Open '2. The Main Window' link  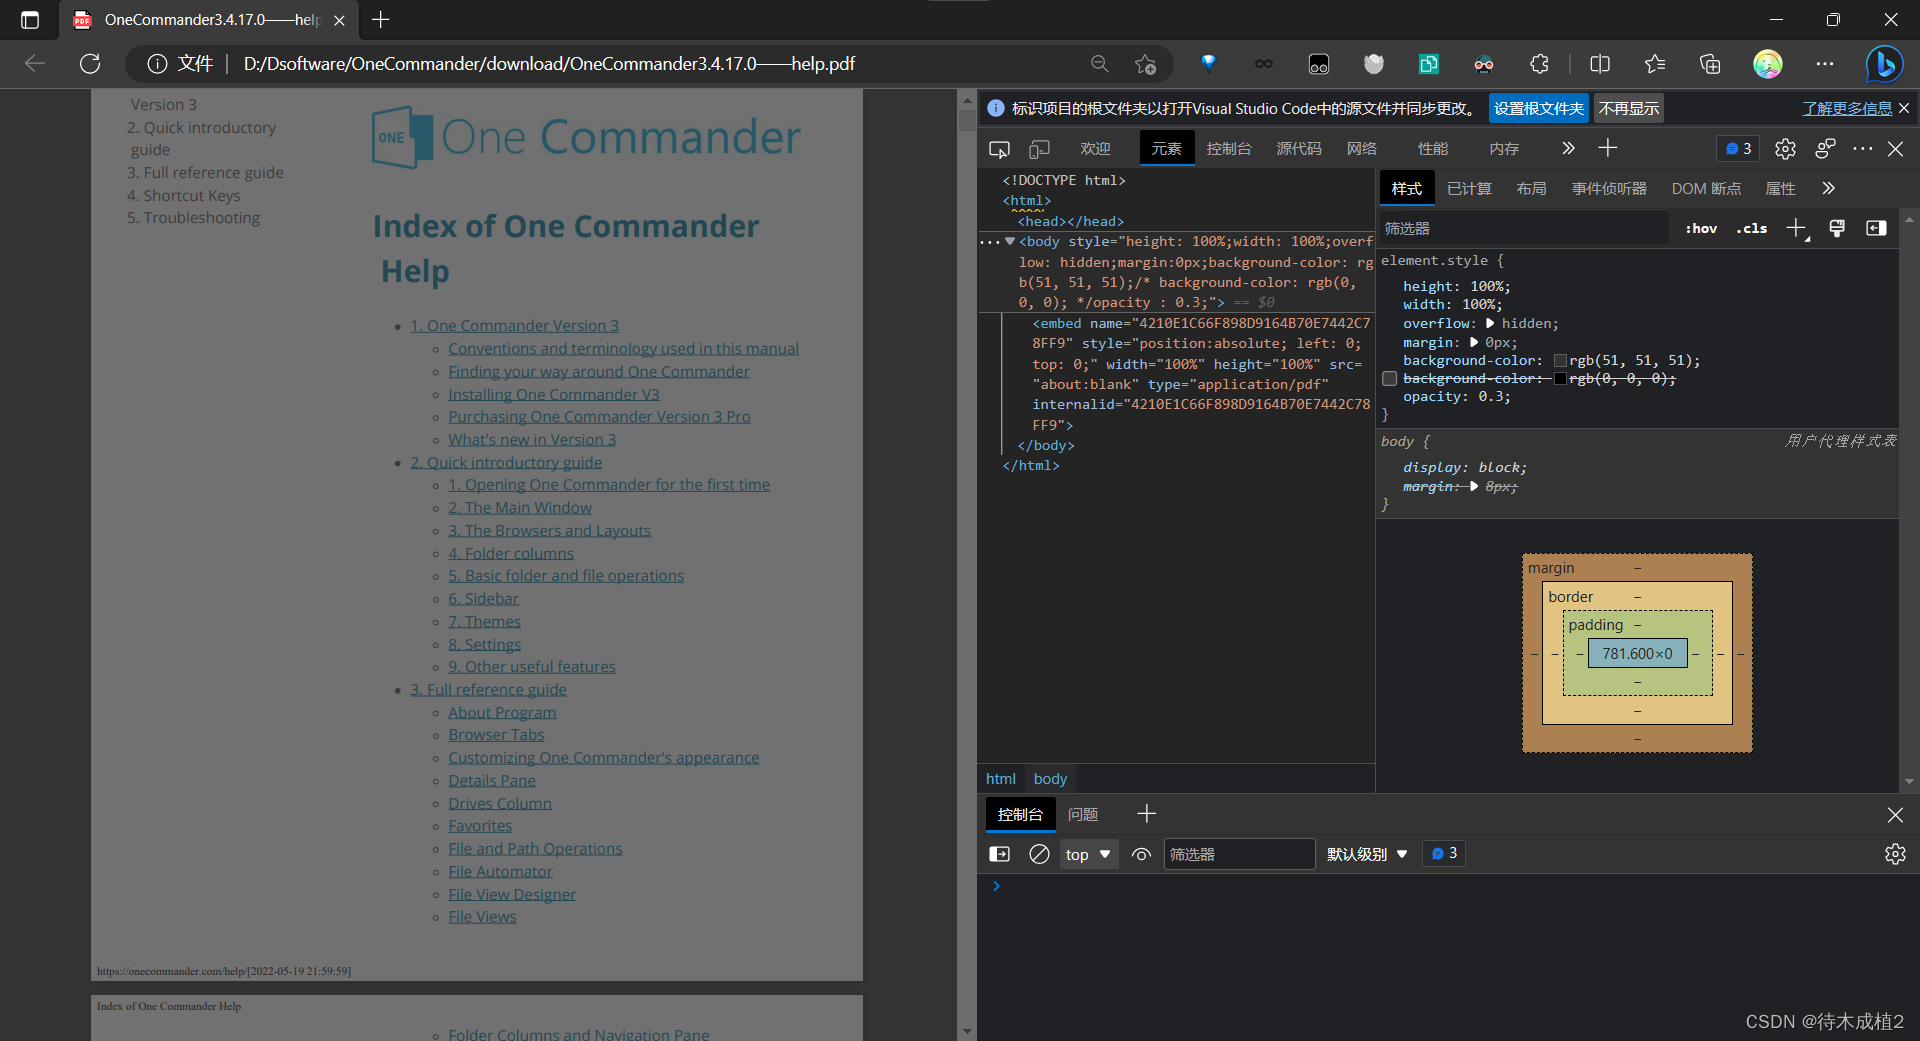[x=520, y=508]
